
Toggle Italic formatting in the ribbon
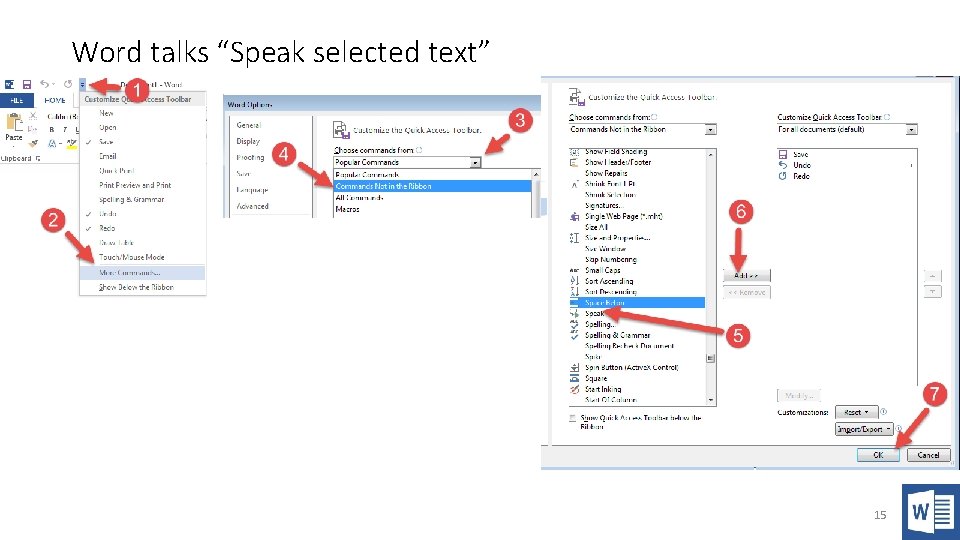tap(65, 129)
